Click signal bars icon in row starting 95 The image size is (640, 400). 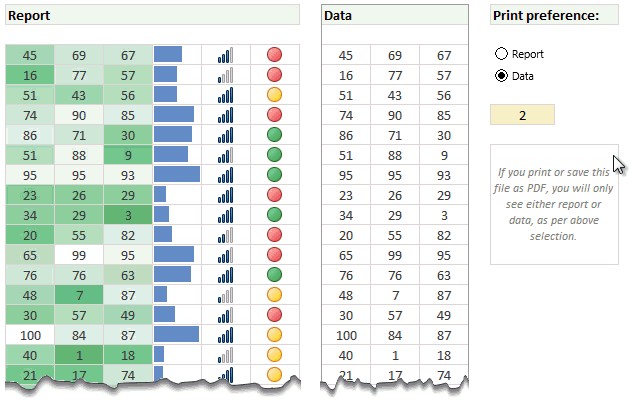pyautogui.click(x=226, y=174)
